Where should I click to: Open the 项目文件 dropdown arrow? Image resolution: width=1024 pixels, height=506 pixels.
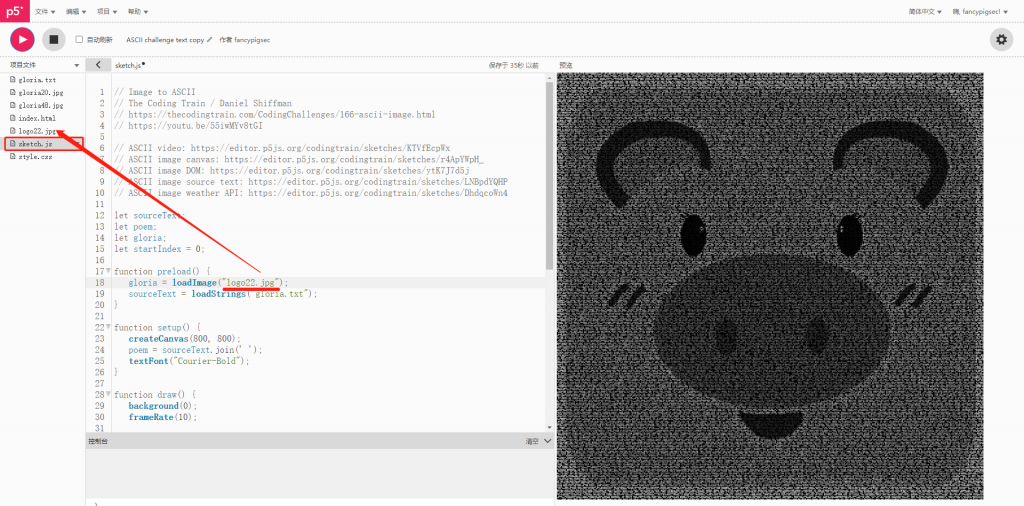[77, 66]
